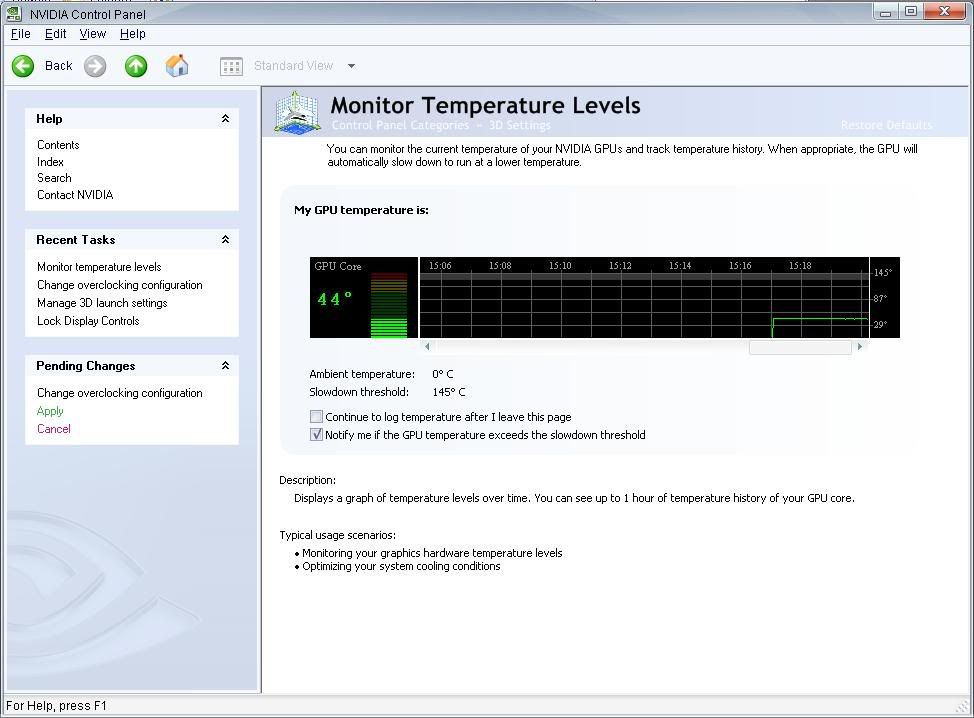Click the temperature graph right scroll arrow
Viewport: 974px width, 718px height.
click(860, 347)
